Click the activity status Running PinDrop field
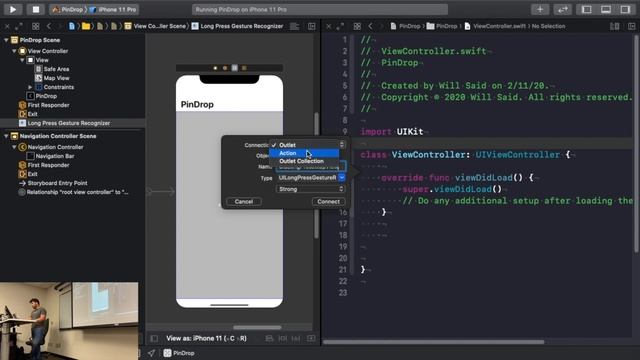 (x=320, y=9)
